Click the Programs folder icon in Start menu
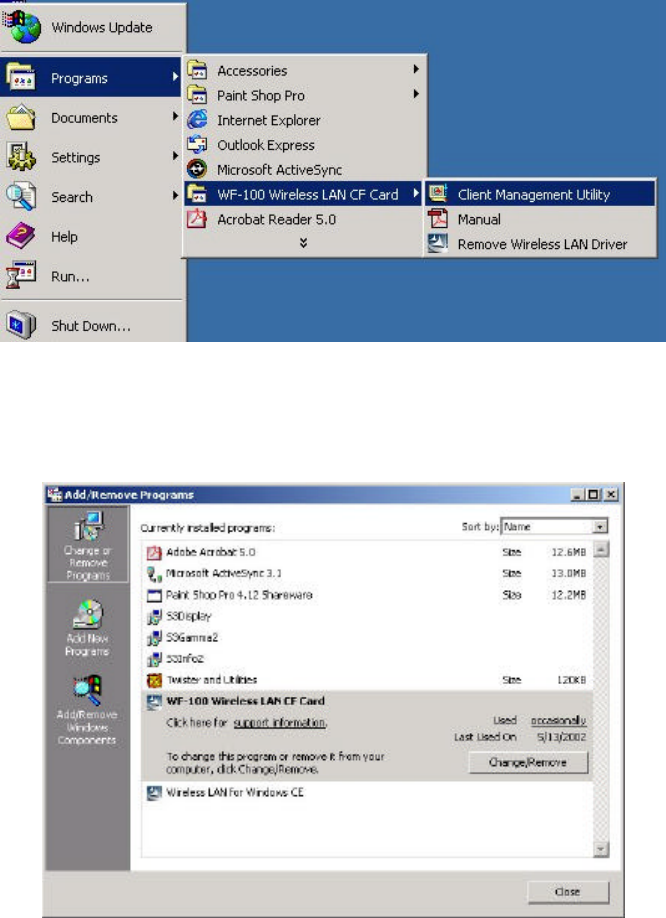This screenshot has height=918, width=666. tap(21, 77)
